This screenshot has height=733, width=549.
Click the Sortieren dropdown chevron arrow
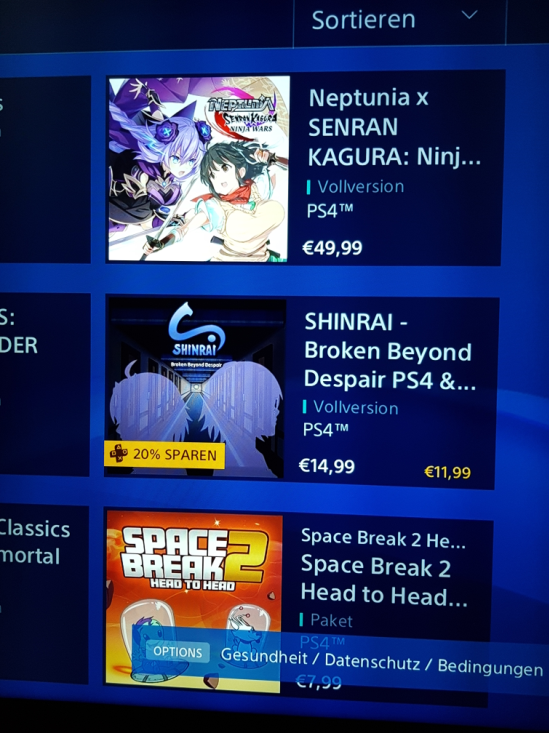pos(470,15)
